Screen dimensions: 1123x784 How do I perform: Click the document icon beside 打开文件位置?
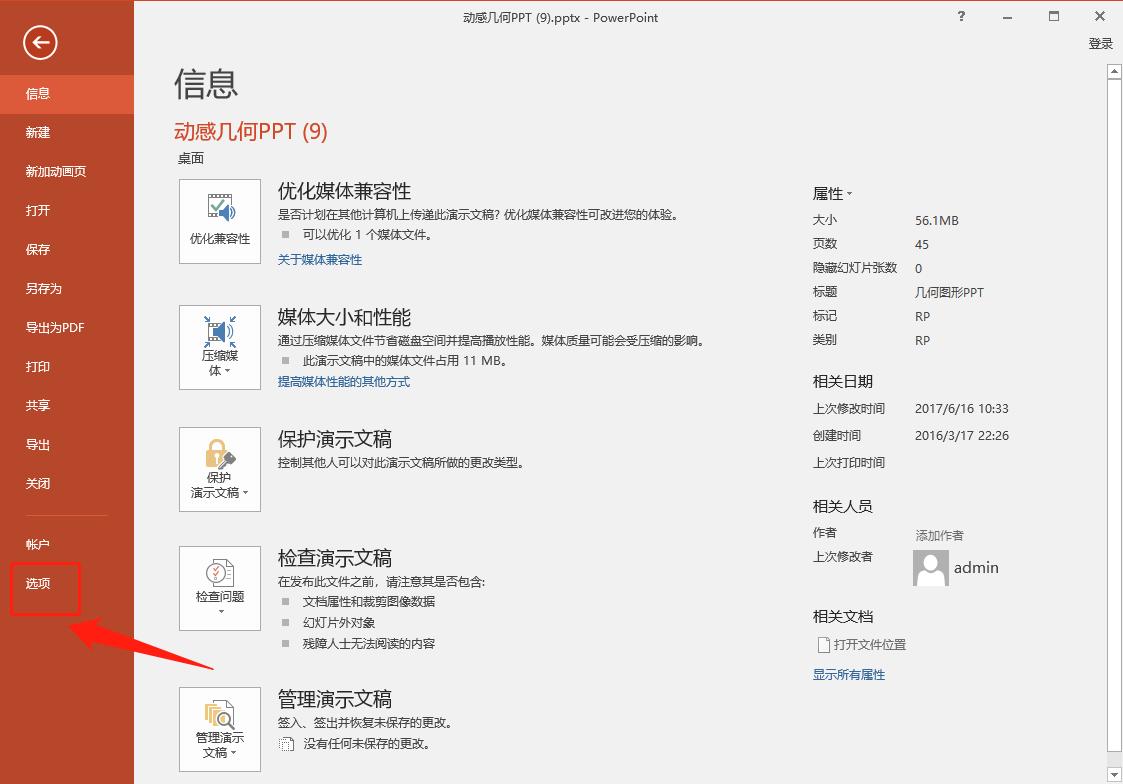[823, 645]
